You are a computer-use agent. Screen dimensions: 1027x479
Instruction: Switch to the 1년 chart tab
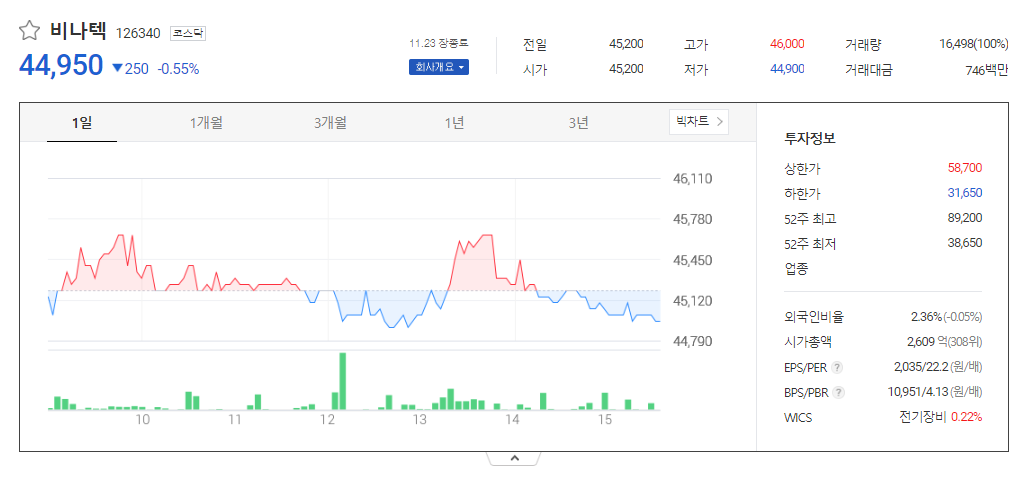click(x=454, y=123)
